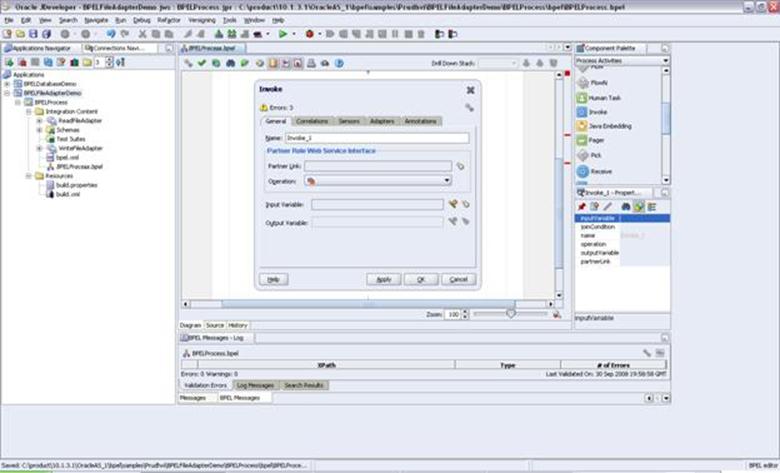Click the red Debug bug icon
The image size is (780, 473).
point(309,34)
